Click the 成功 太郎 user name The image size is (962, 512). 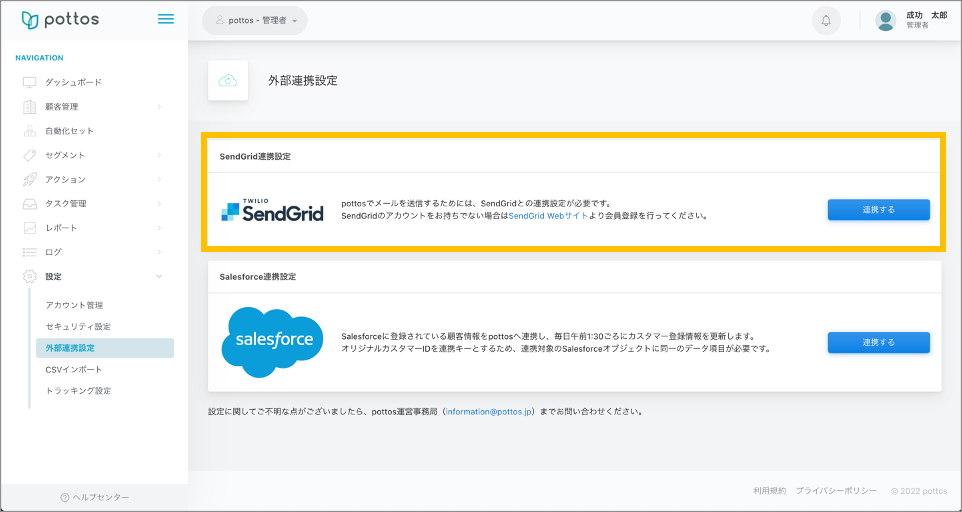coord(926,15)
